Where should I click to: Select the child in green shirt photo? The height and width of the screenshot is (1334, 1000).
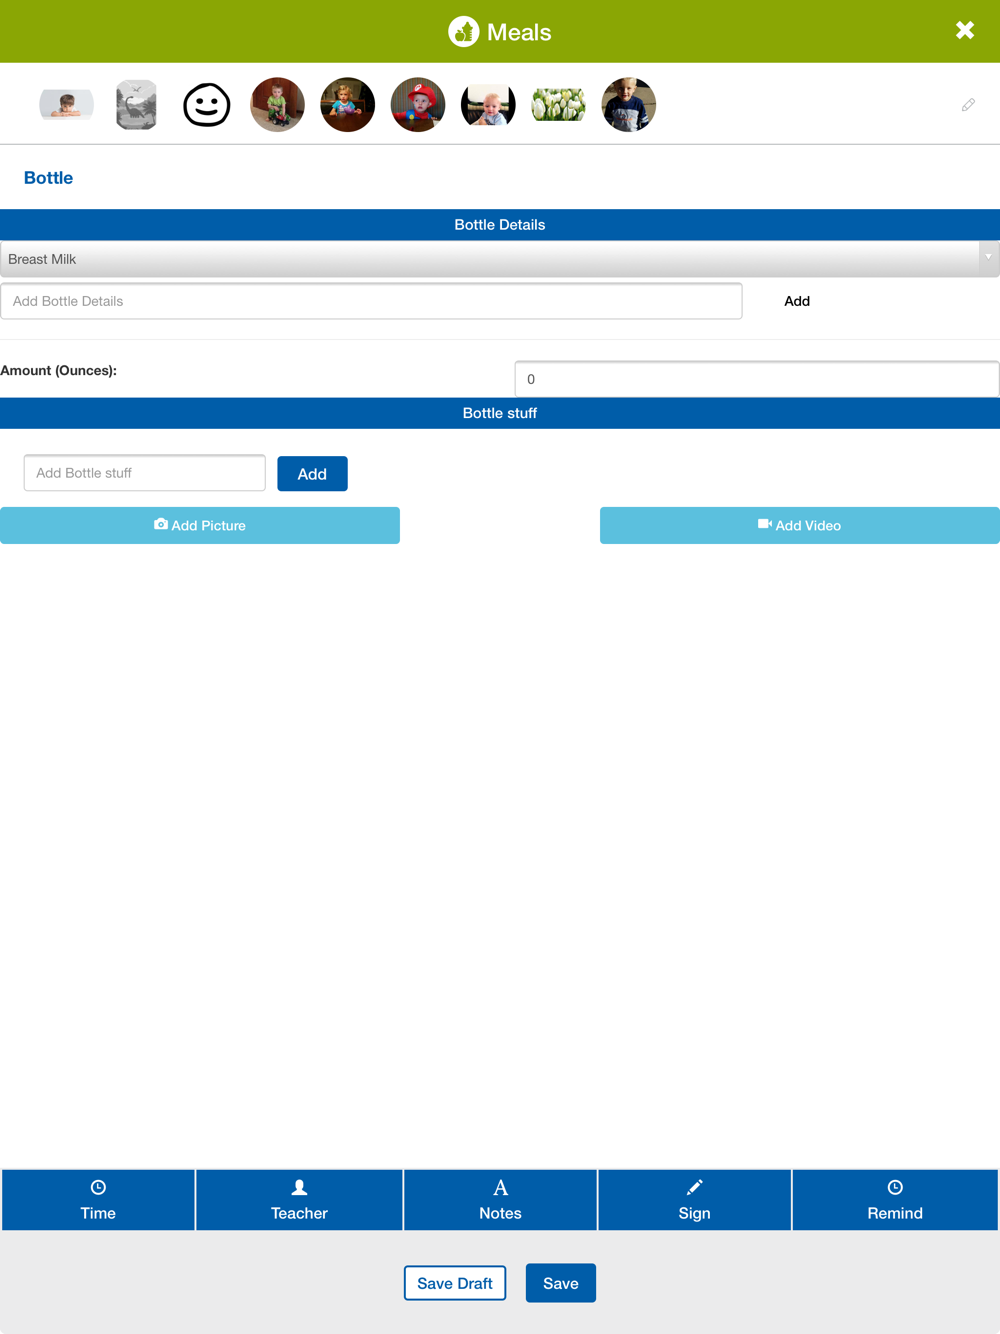(277, 105)
